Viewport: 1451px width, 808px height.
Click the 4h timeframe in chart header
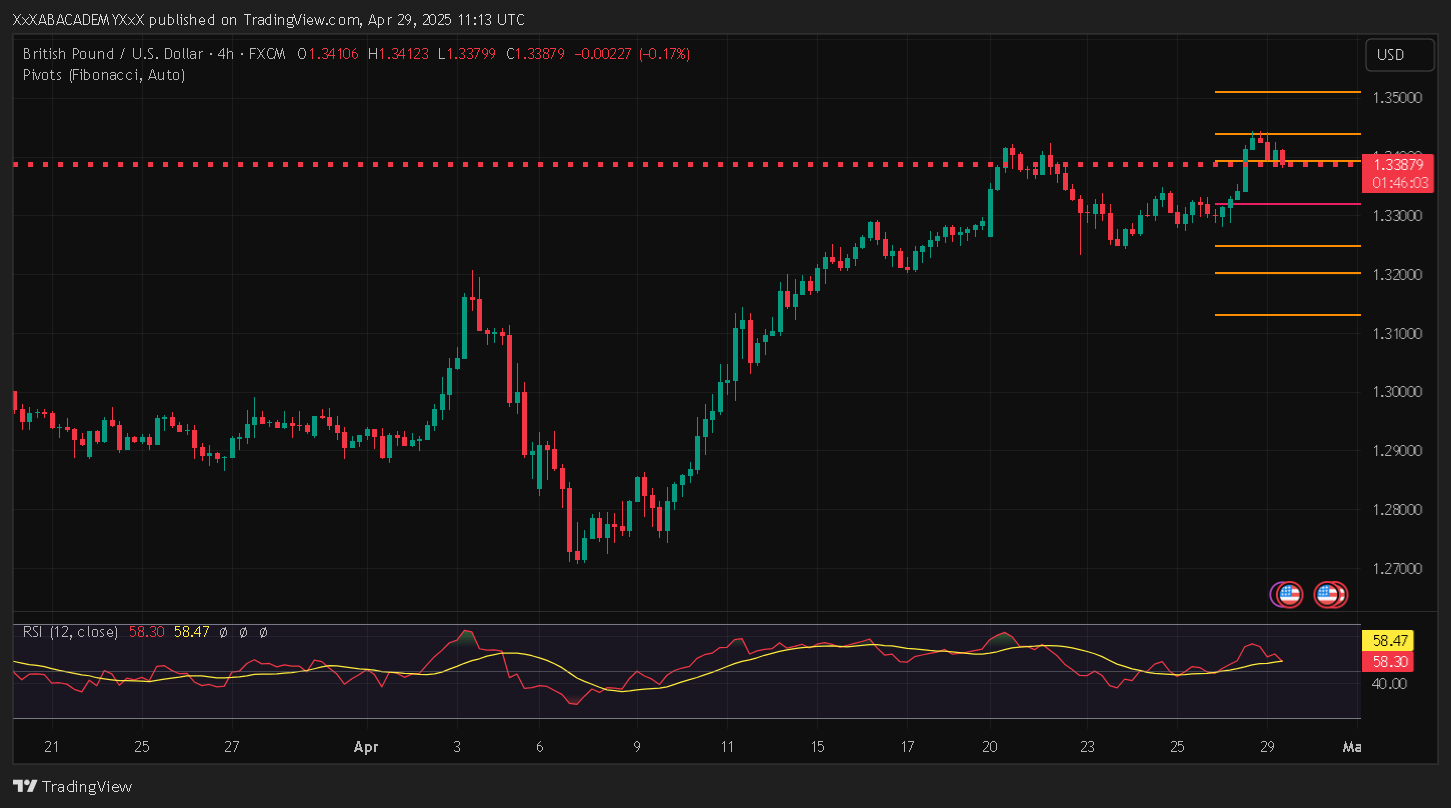pos(227,54)
